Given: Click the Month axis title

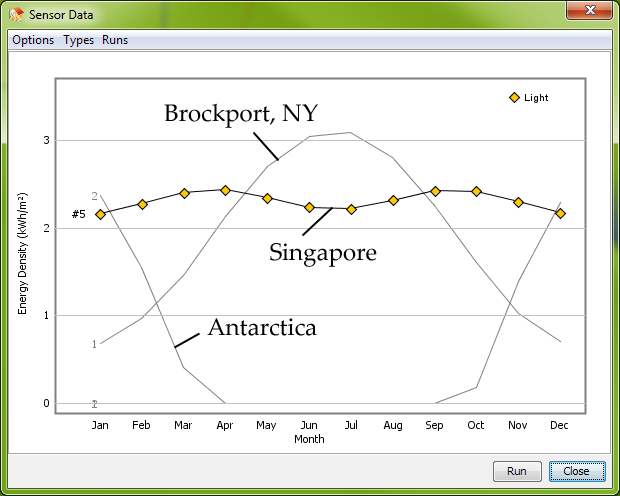Looking at the screenshot, I should pyautogui.click(x=309, y=439).
